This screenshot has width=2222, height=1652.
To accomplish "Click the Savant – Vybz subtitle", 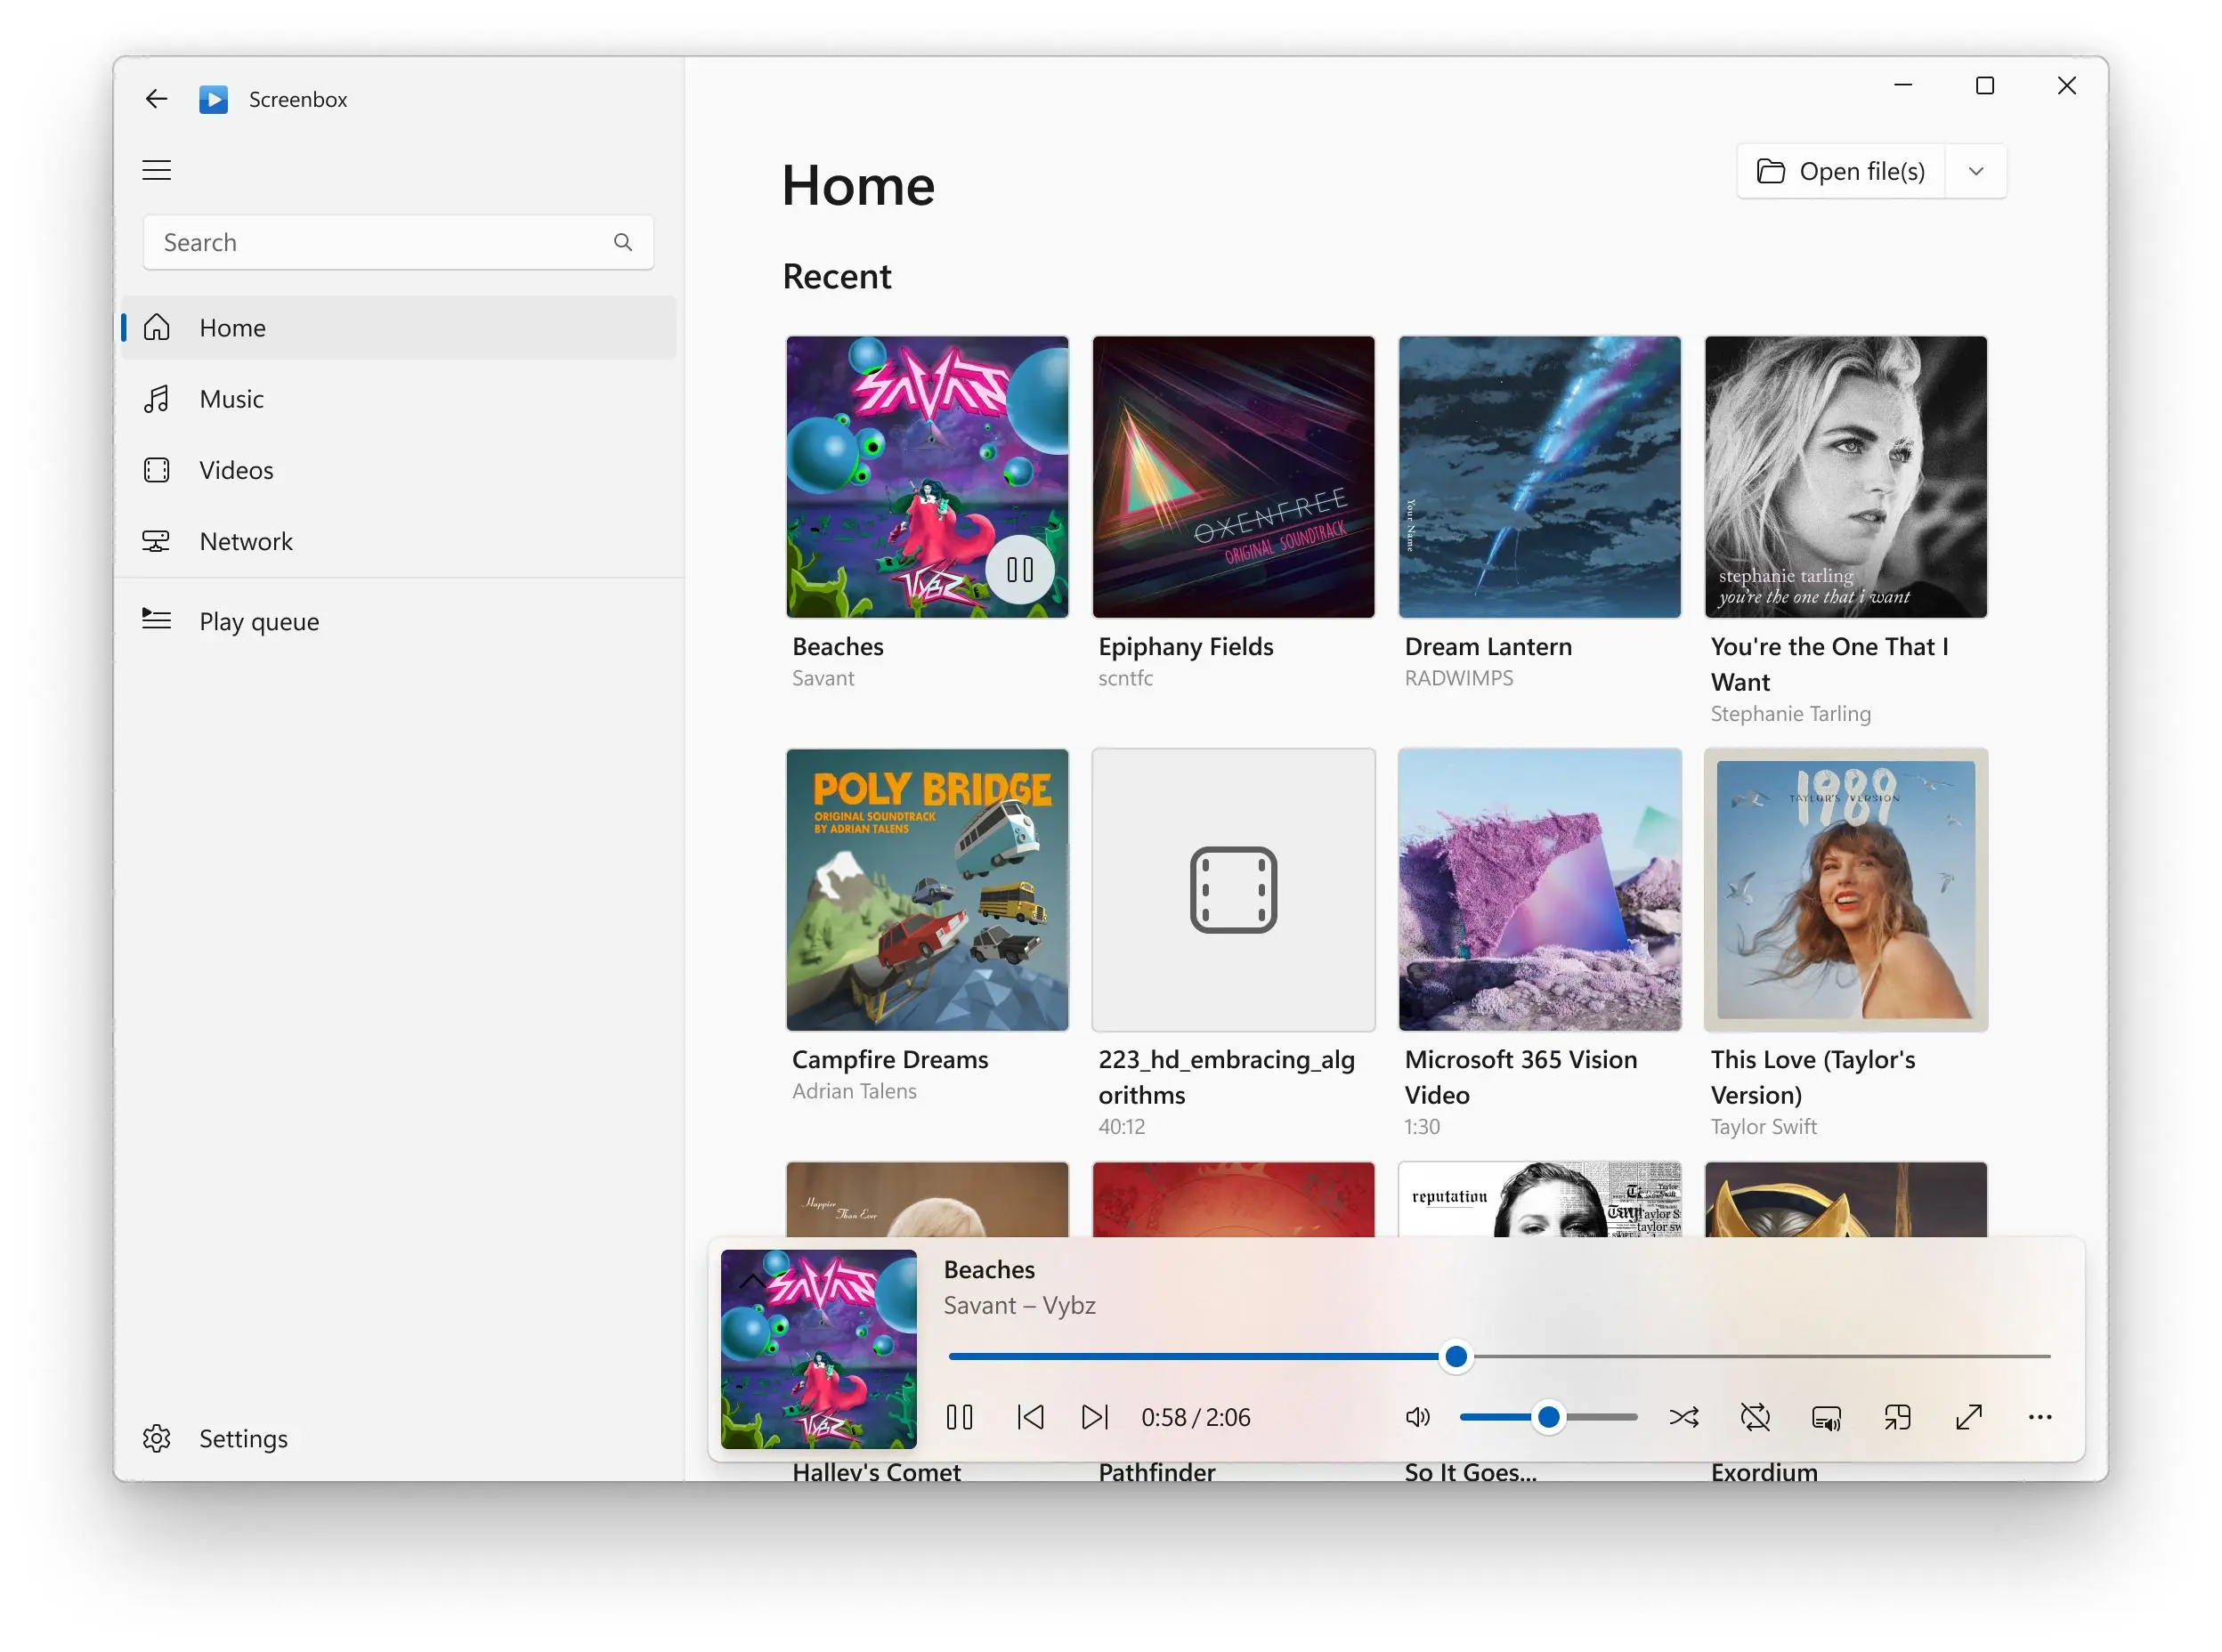I will point(1019,1305).
